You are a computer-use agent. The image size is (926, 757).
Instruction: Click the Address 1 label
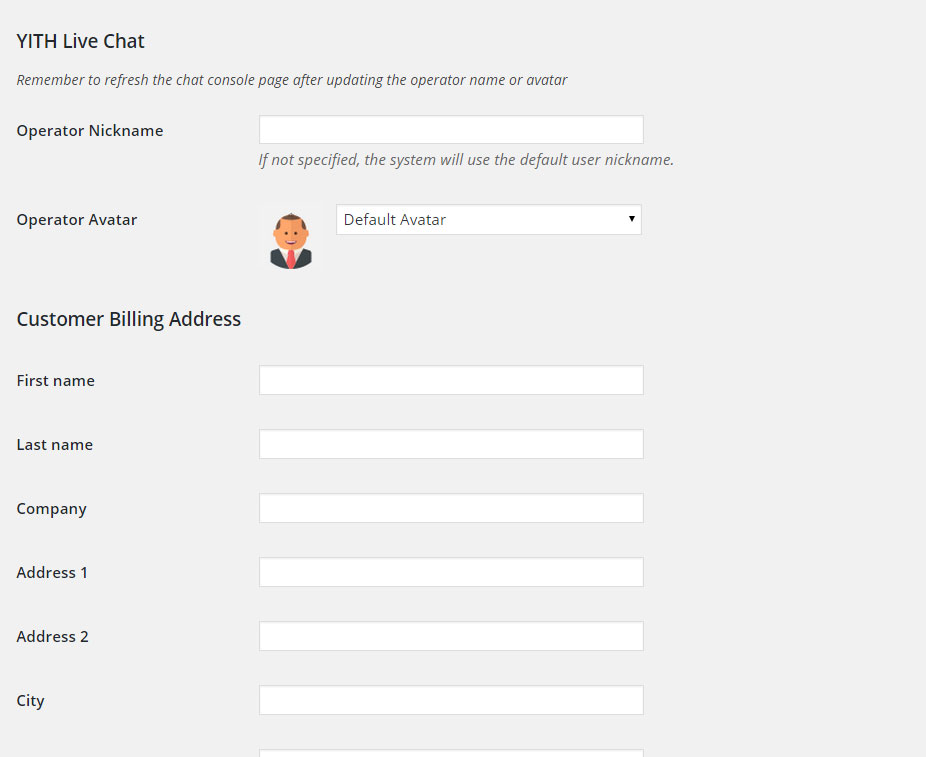(x=52, y=573)
